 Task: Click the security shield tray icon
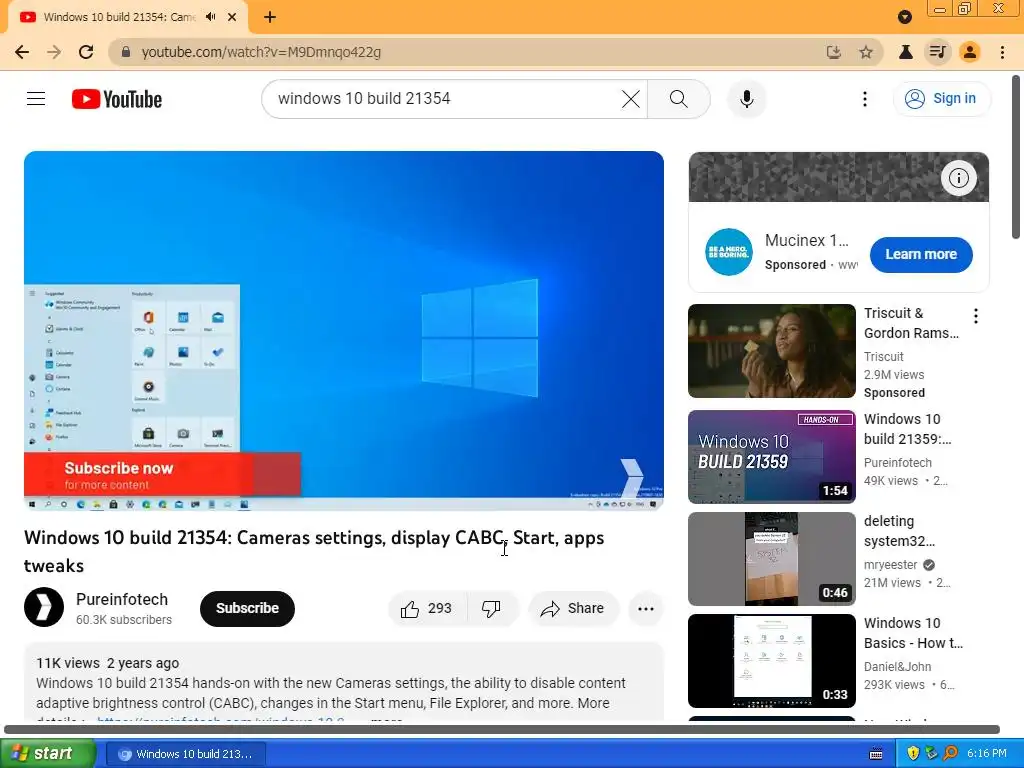click(913, 754)
